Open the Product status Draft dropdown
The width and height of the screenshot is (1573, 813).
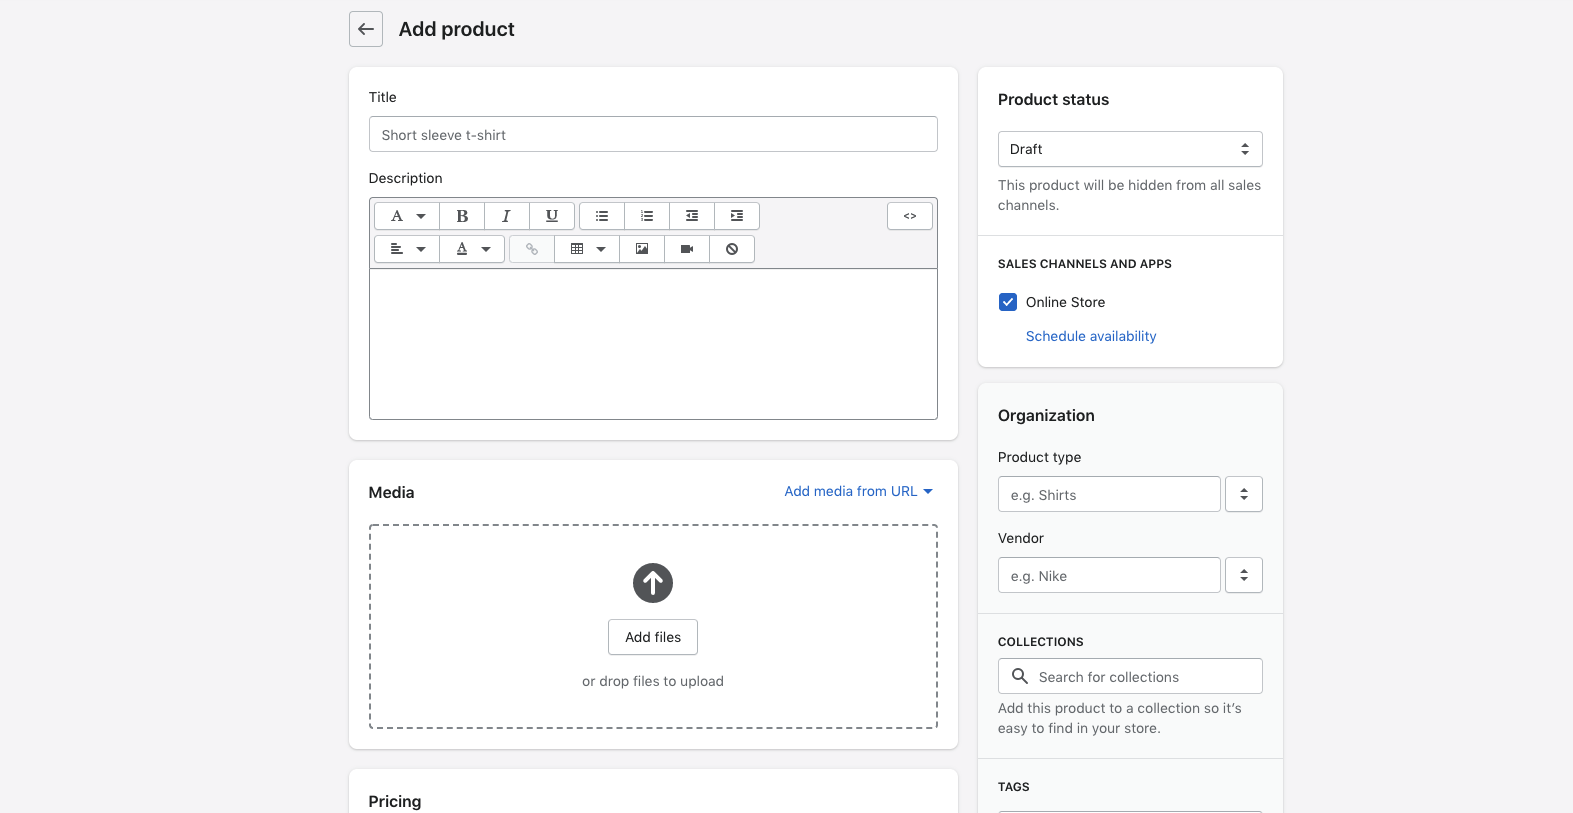click(x=1130, y=149)
